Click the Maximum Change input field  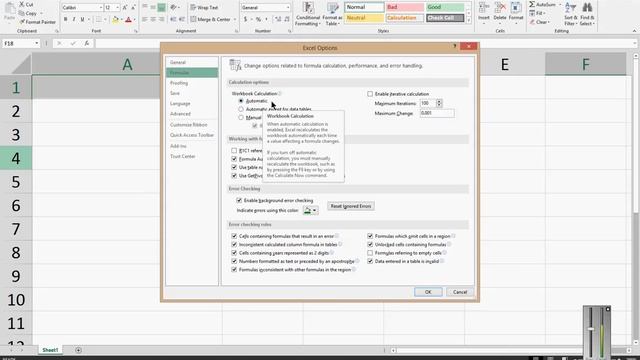[437, 113]
